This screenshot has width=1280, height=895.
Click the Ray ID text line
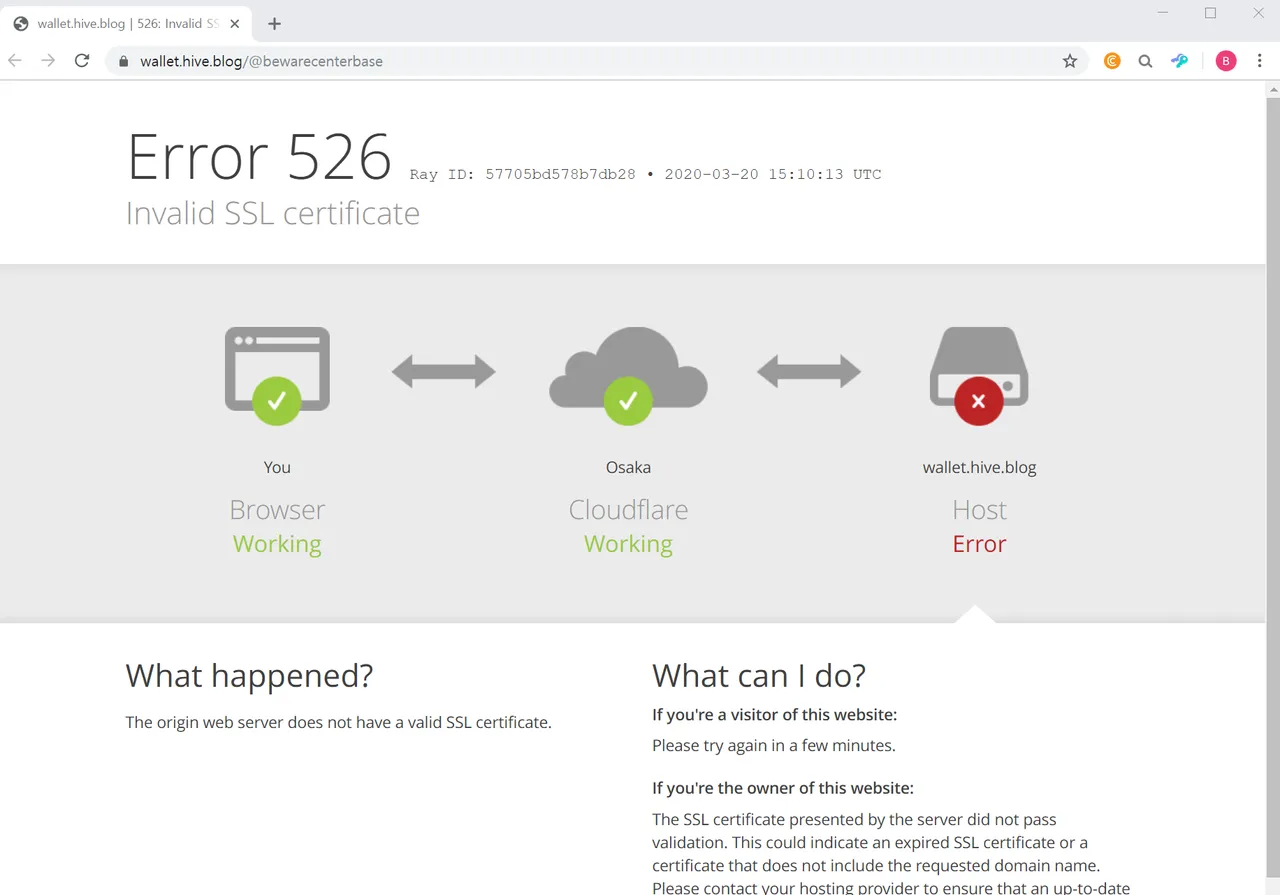[645, 174]
